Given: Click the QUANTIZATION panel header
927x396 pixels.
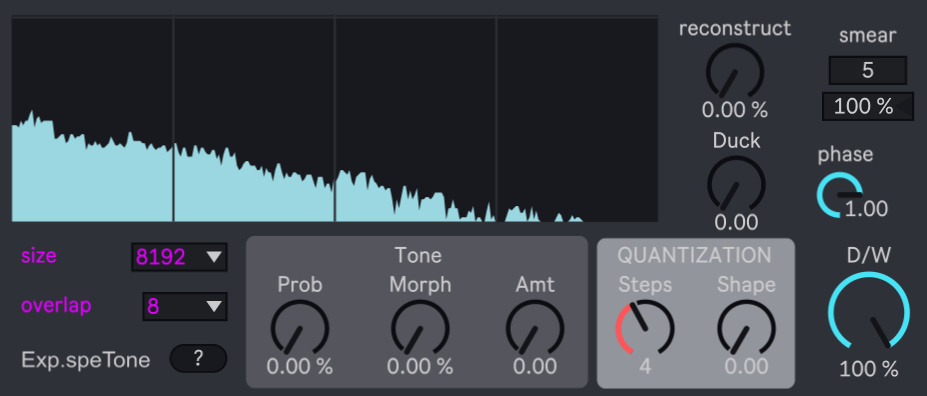Looking at the screenshot, I should point(695,255).
